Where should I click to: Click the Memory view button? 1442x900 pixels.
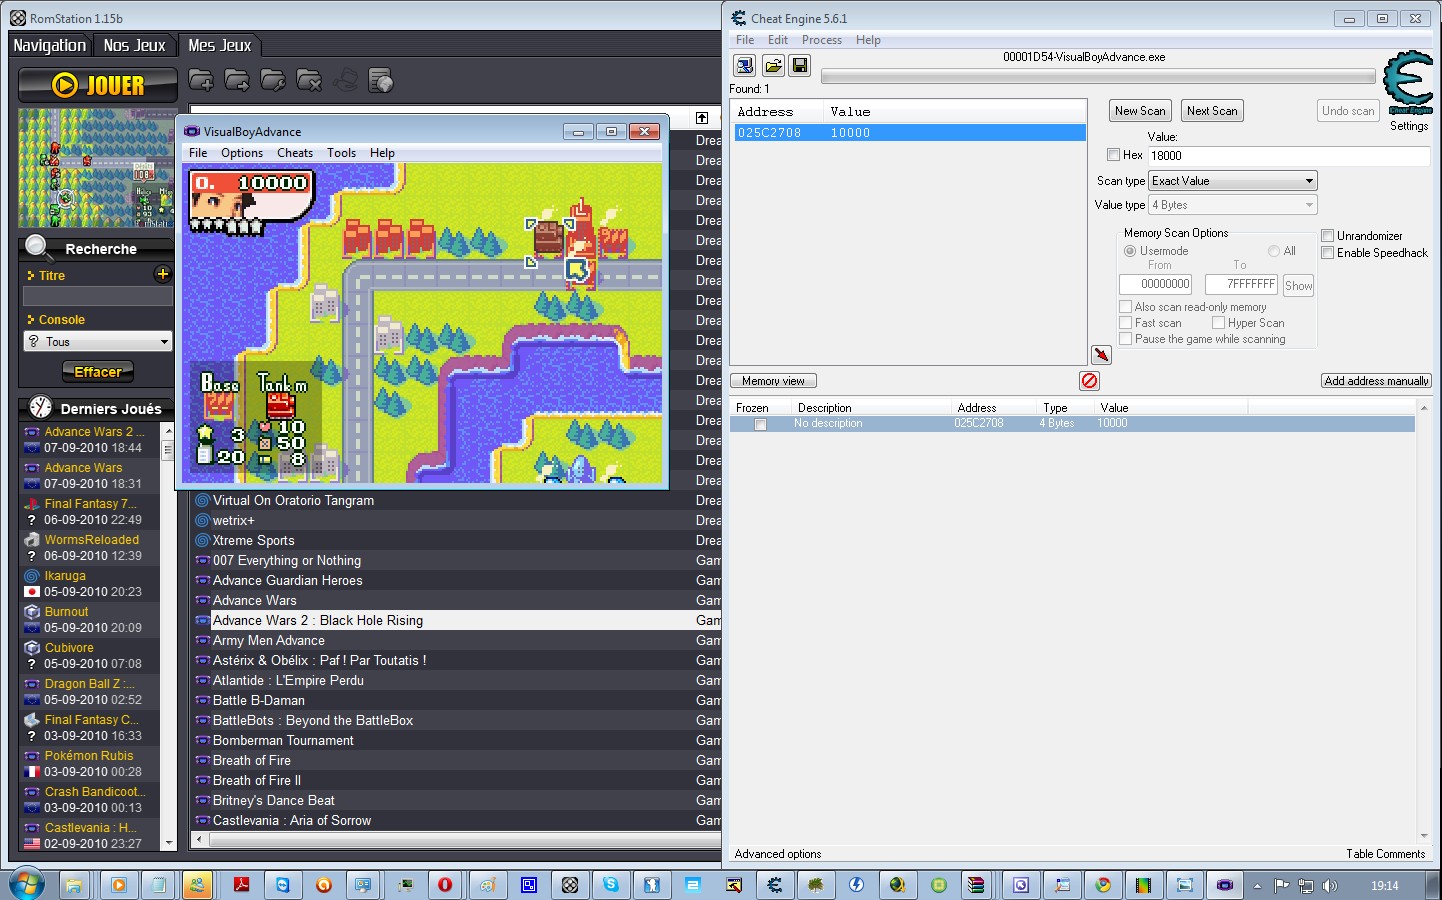coord(773,381)
